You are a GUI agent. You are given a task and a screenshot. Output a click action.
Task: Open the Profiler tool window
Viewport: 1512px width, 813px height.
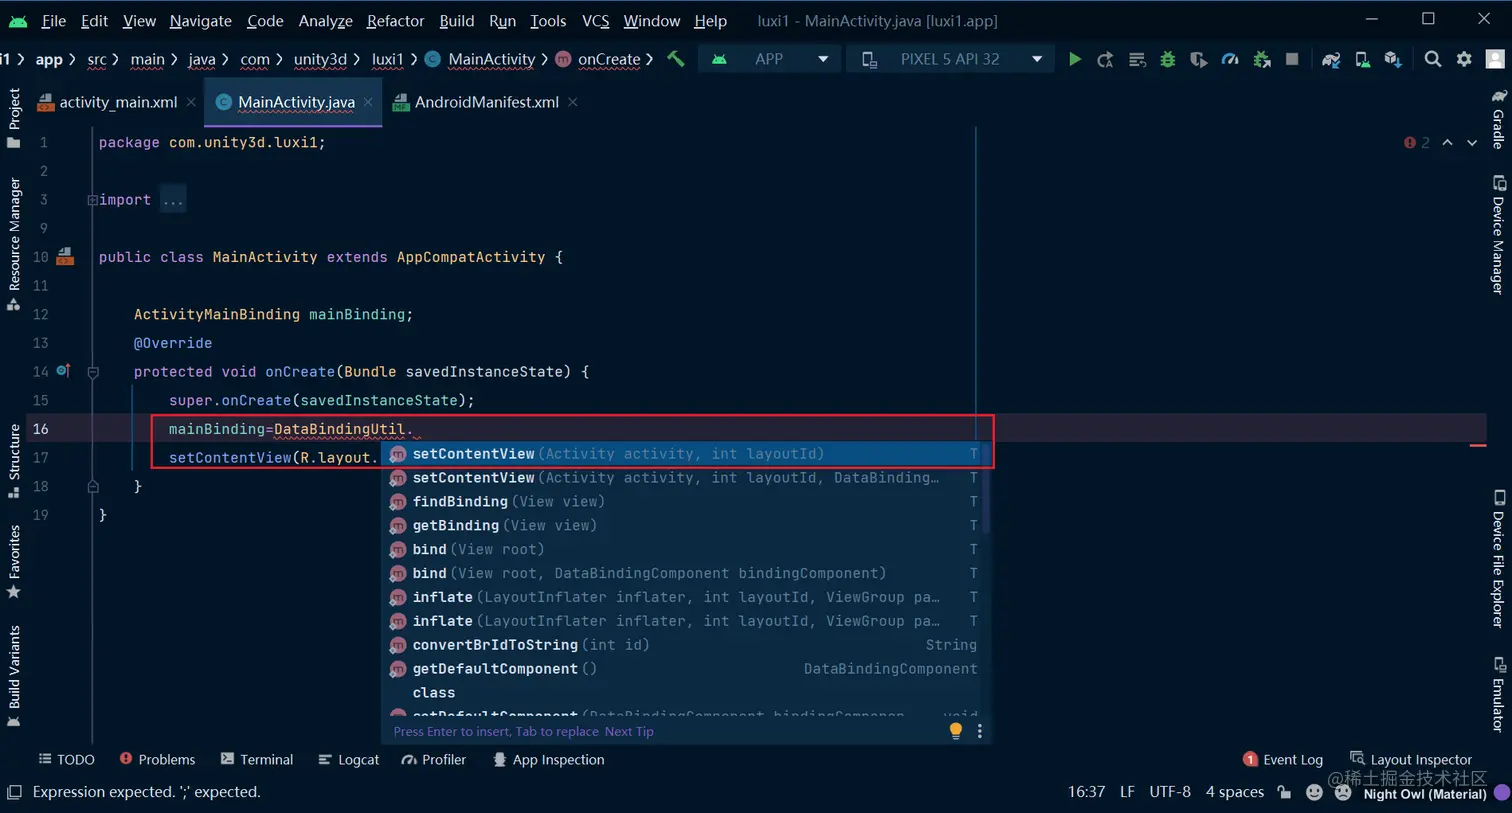[434, 759]
